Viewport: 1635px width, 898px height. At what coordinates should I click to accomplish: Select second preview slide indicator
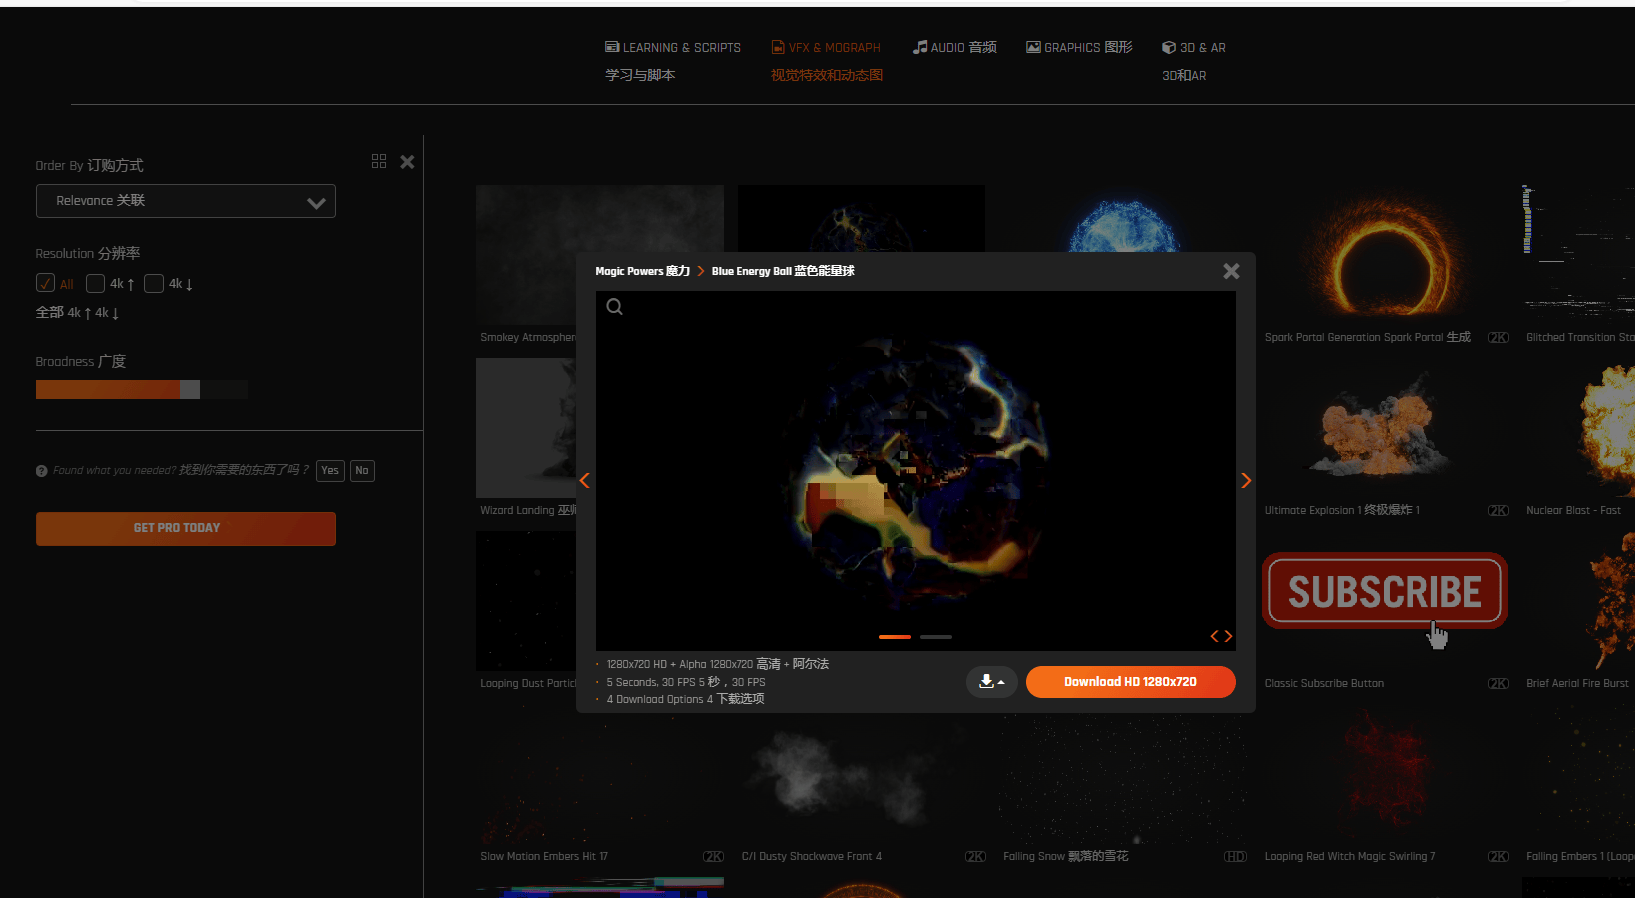(x=936, y=637)
